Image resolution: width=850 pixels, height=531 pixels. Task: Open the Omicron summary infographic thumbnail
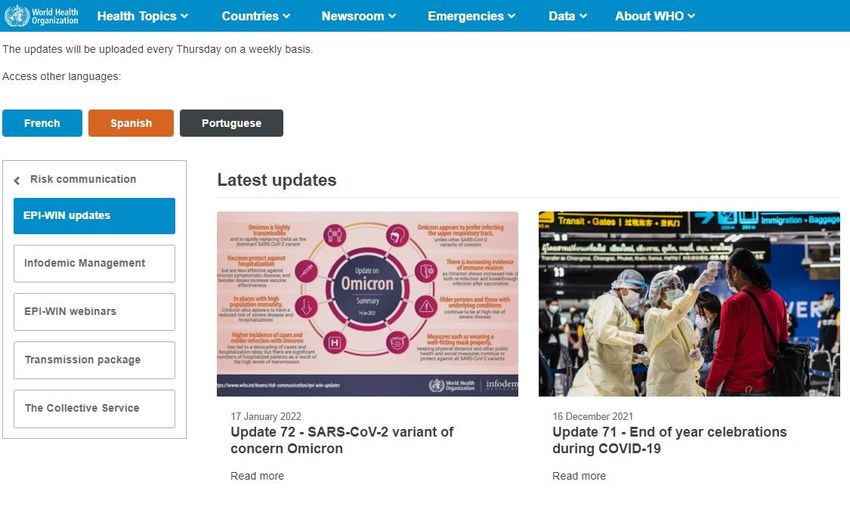tap(368, 304)
